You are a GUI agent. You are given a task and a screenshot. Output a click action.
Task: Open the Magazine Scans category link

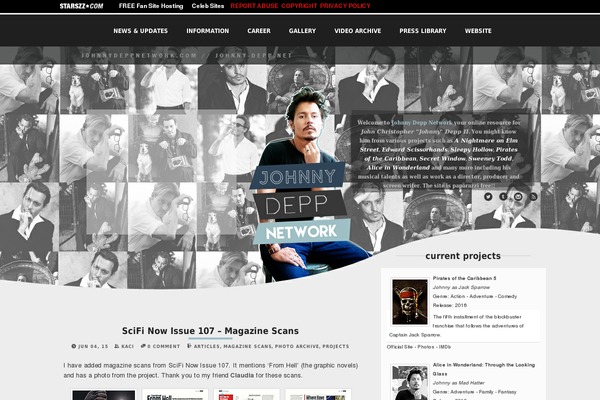[248, 346]
